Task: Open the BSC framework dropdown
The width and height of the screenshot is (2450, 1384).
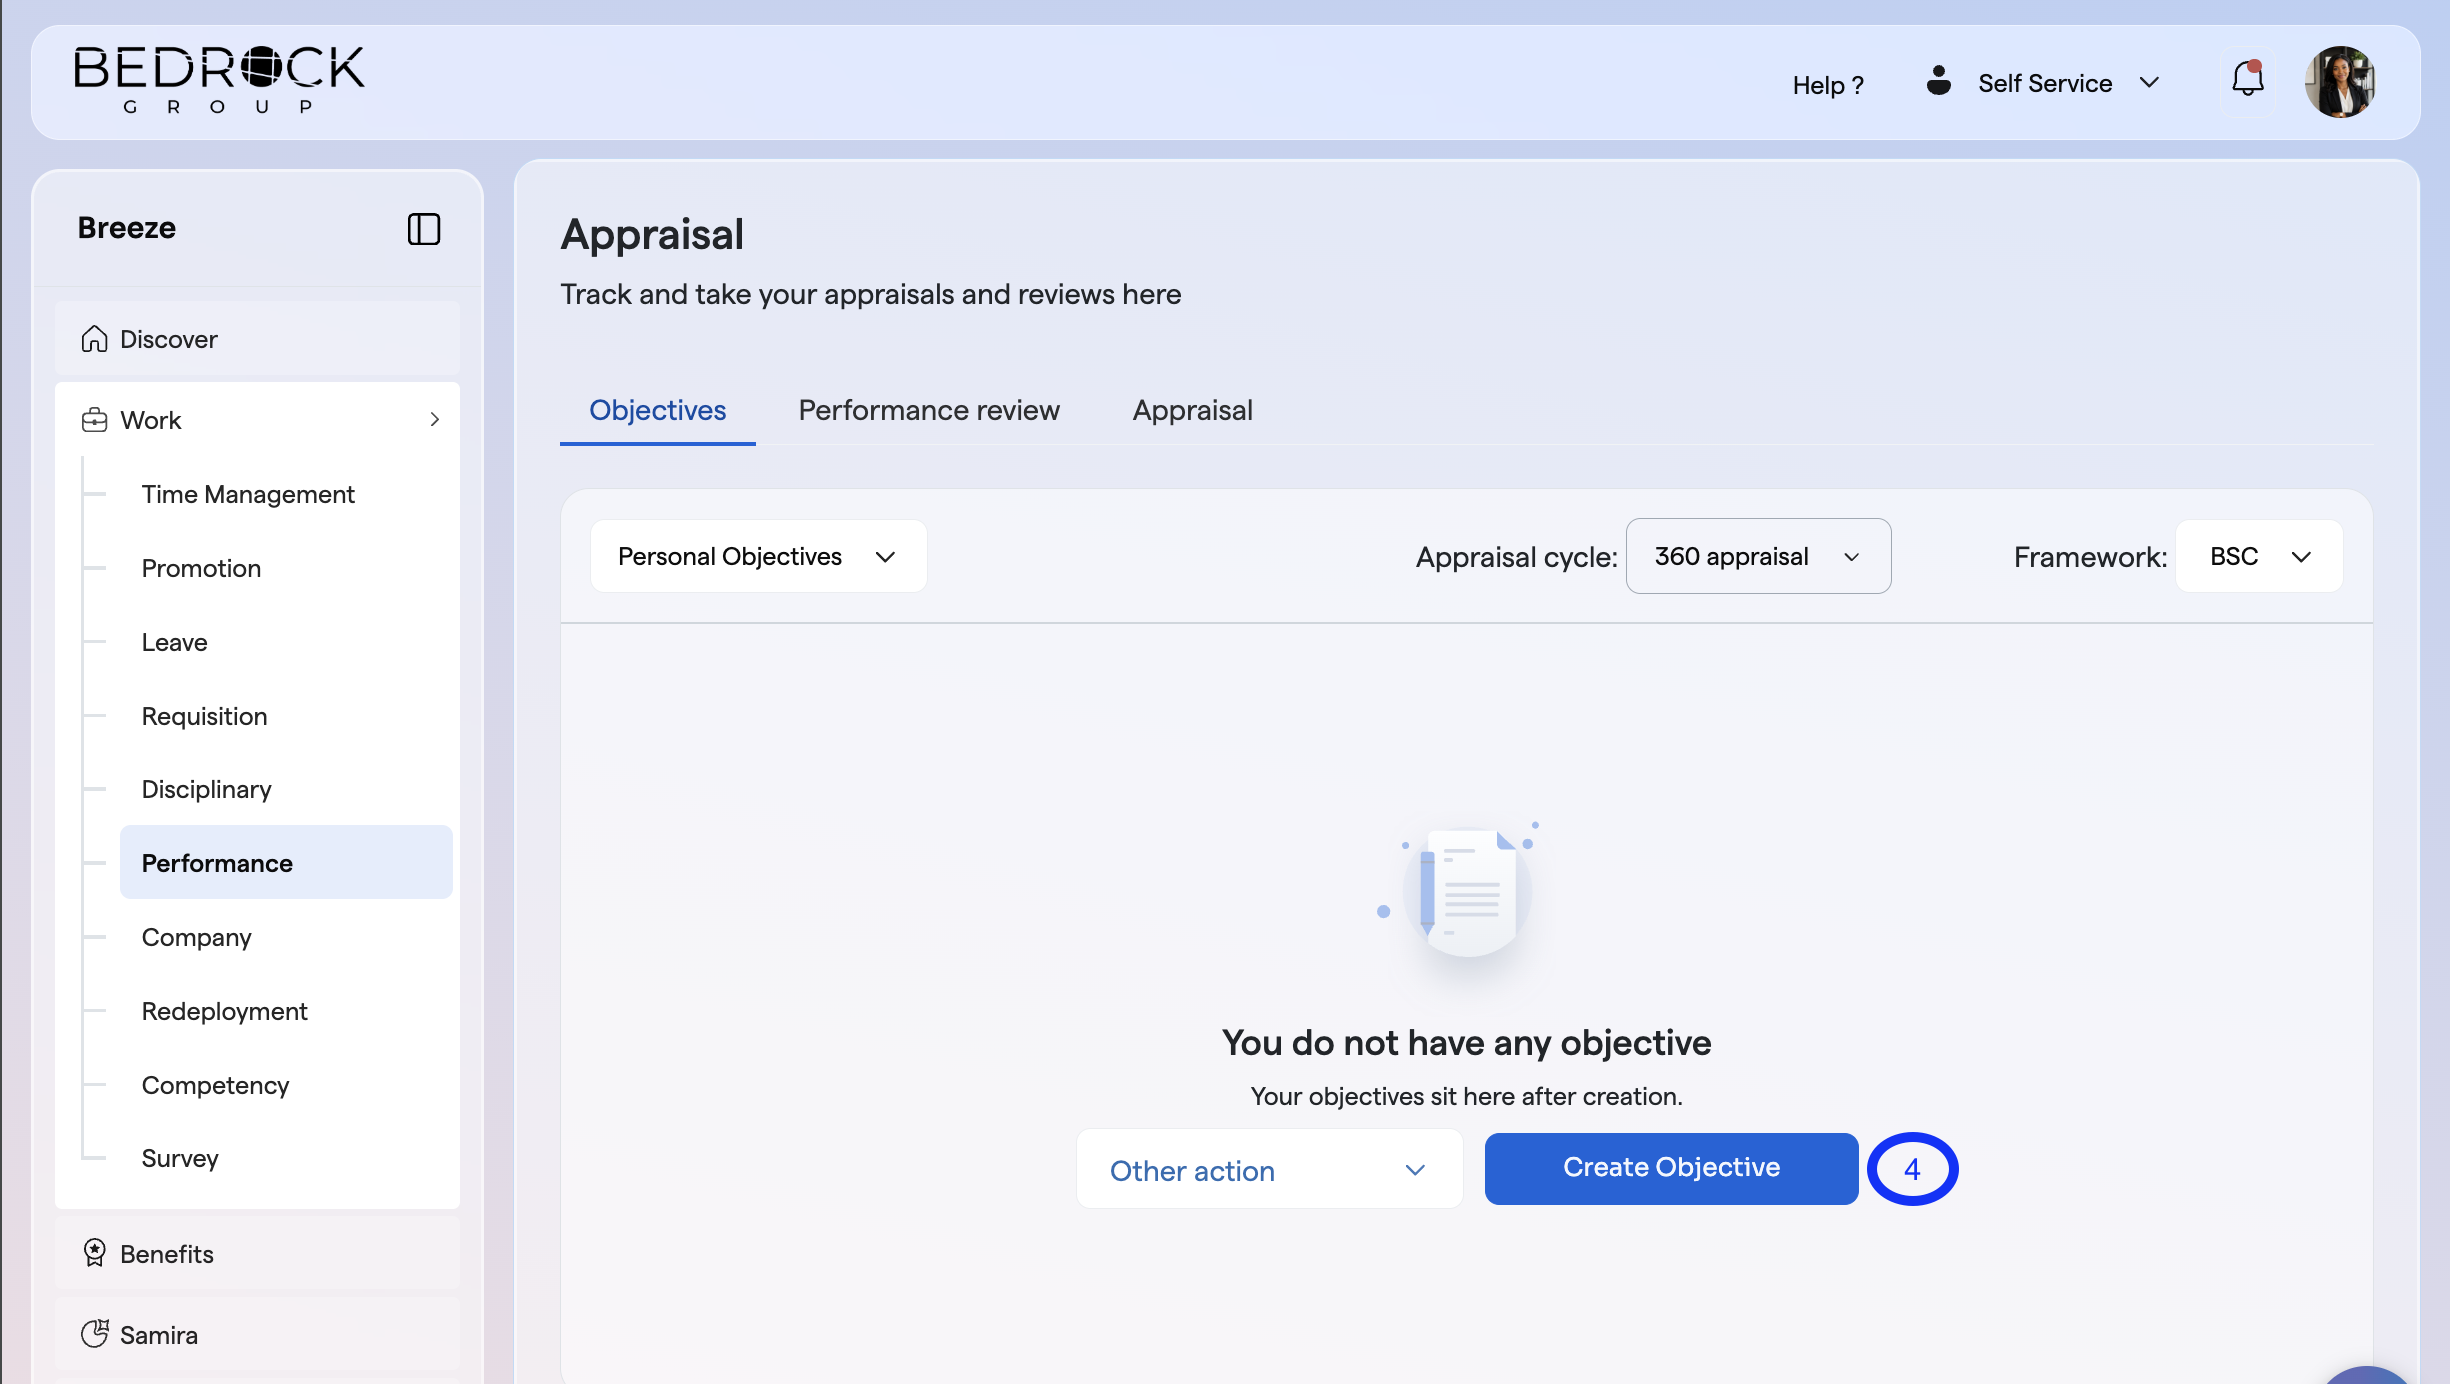Action: (x=2259, y=556)
